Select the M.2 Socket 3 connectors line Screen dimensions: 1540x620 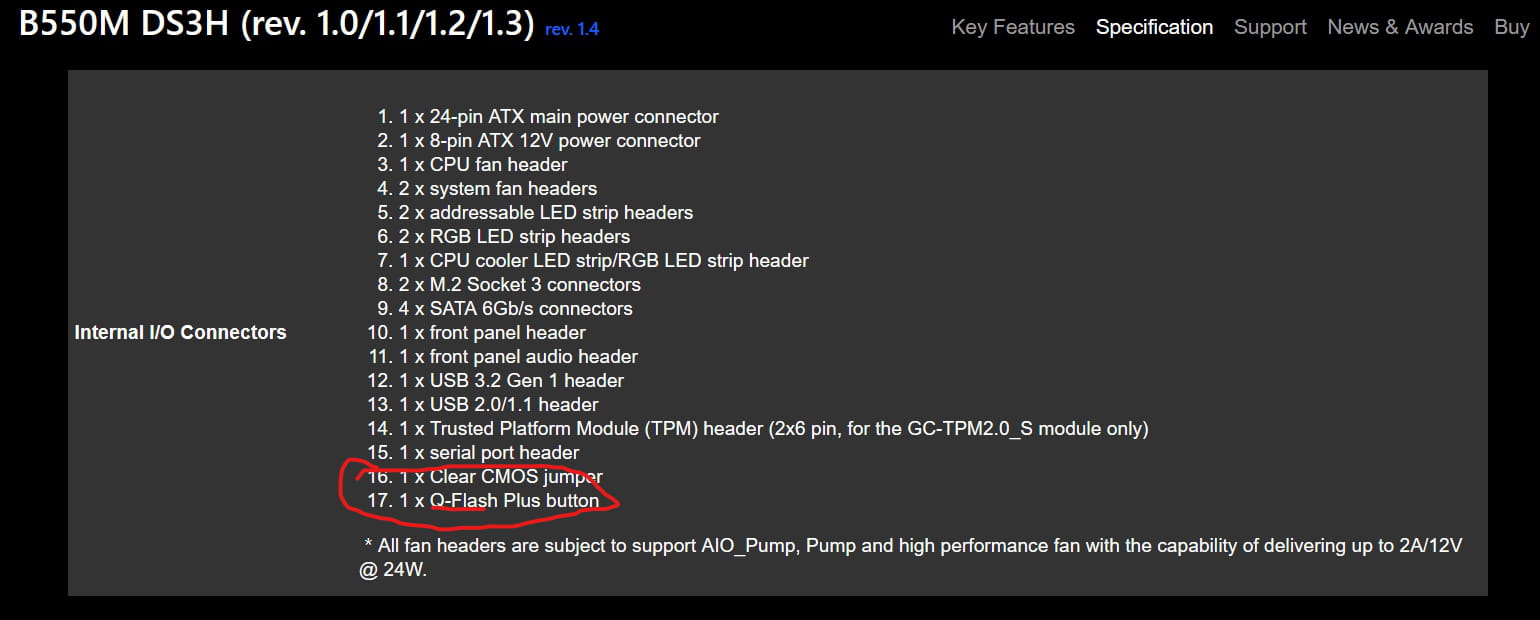[509, 284]
